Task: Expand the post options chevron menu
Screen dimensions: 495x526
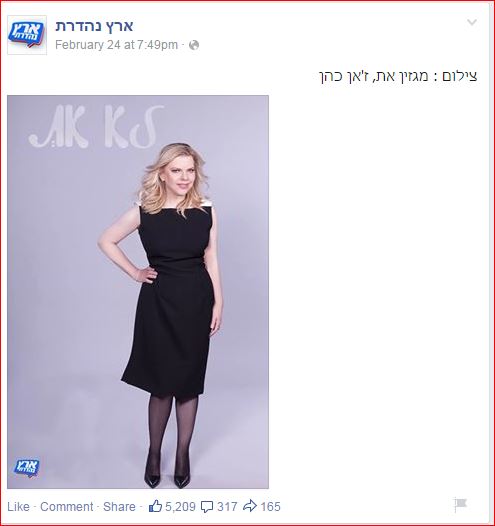Action: pos(472,22)
